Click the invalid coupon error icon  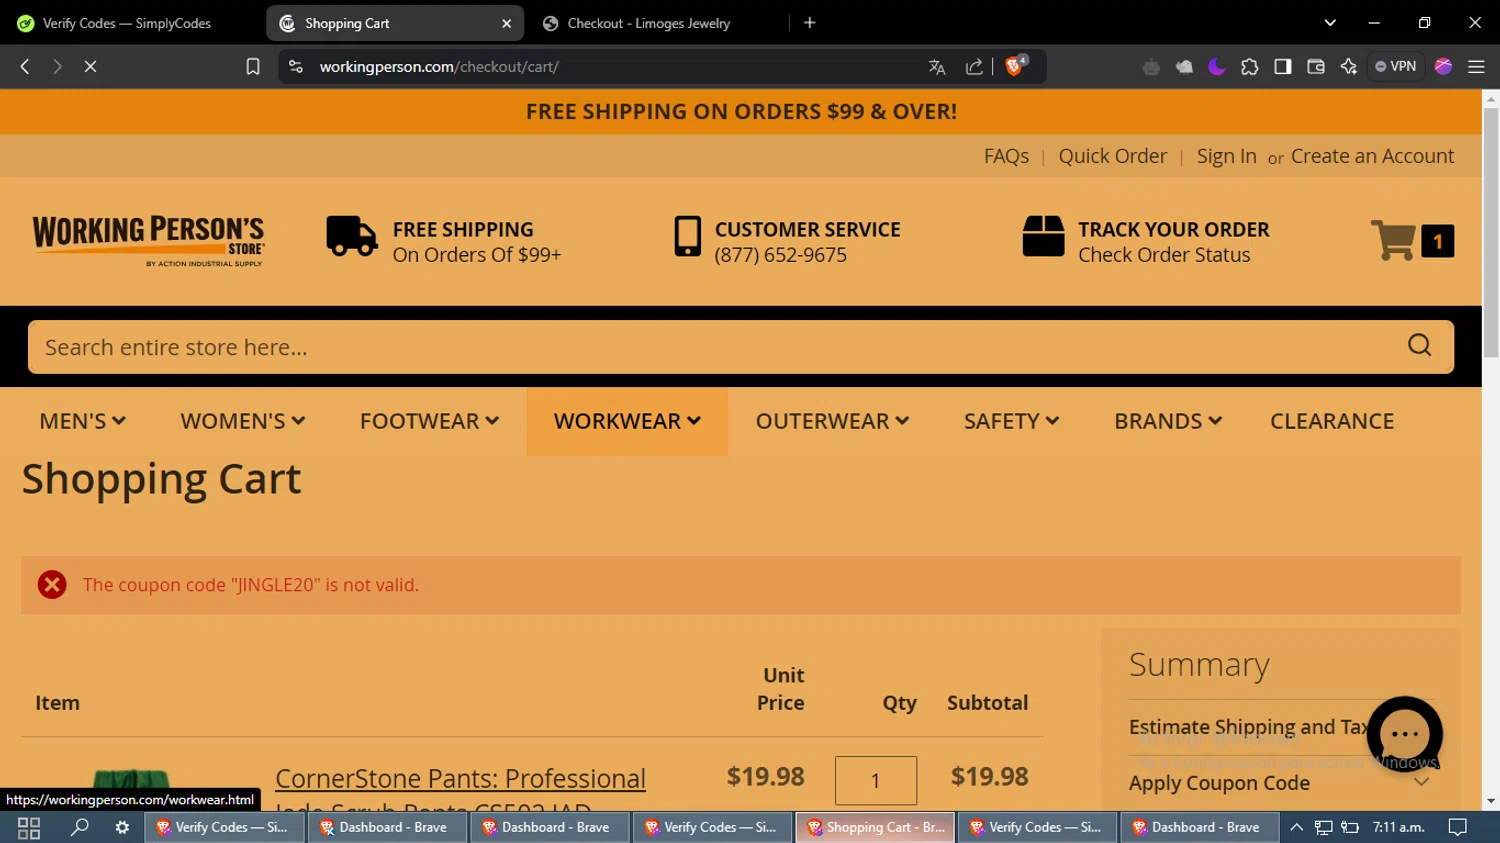click(x=52, y=585)
